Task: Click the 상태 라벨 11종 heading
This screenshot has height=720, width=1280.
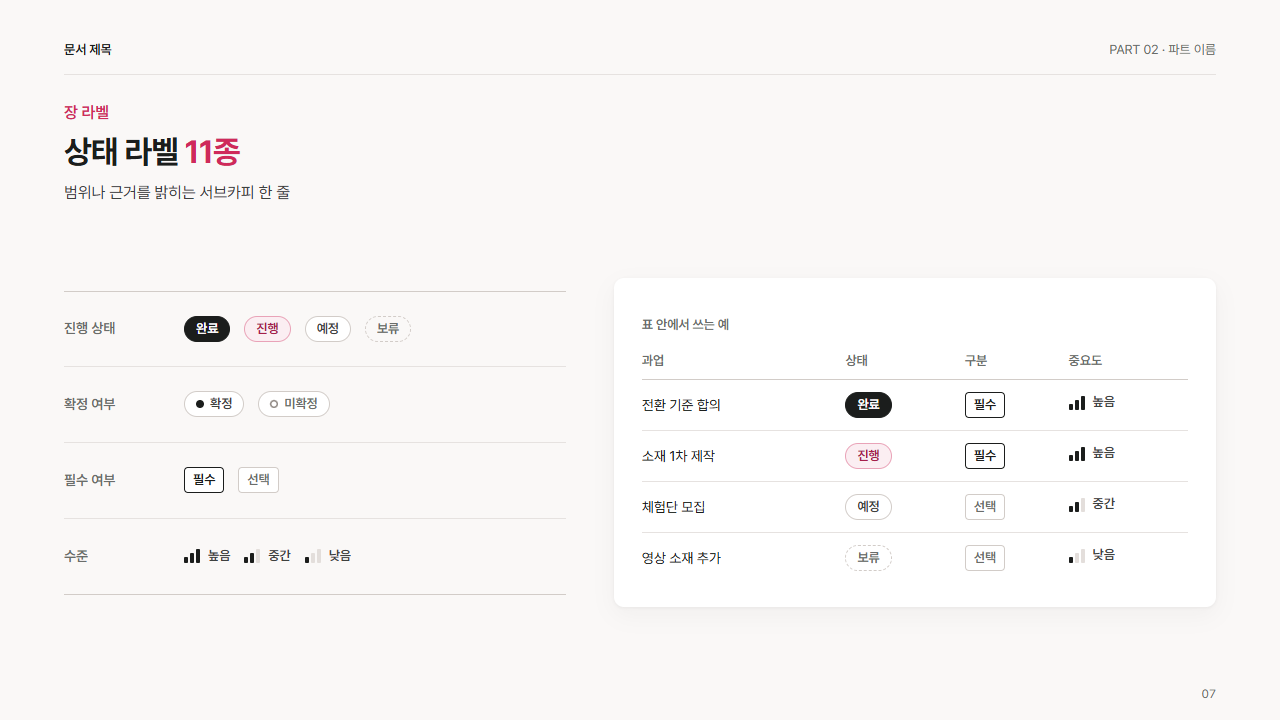Action: (x=152, y=152)
